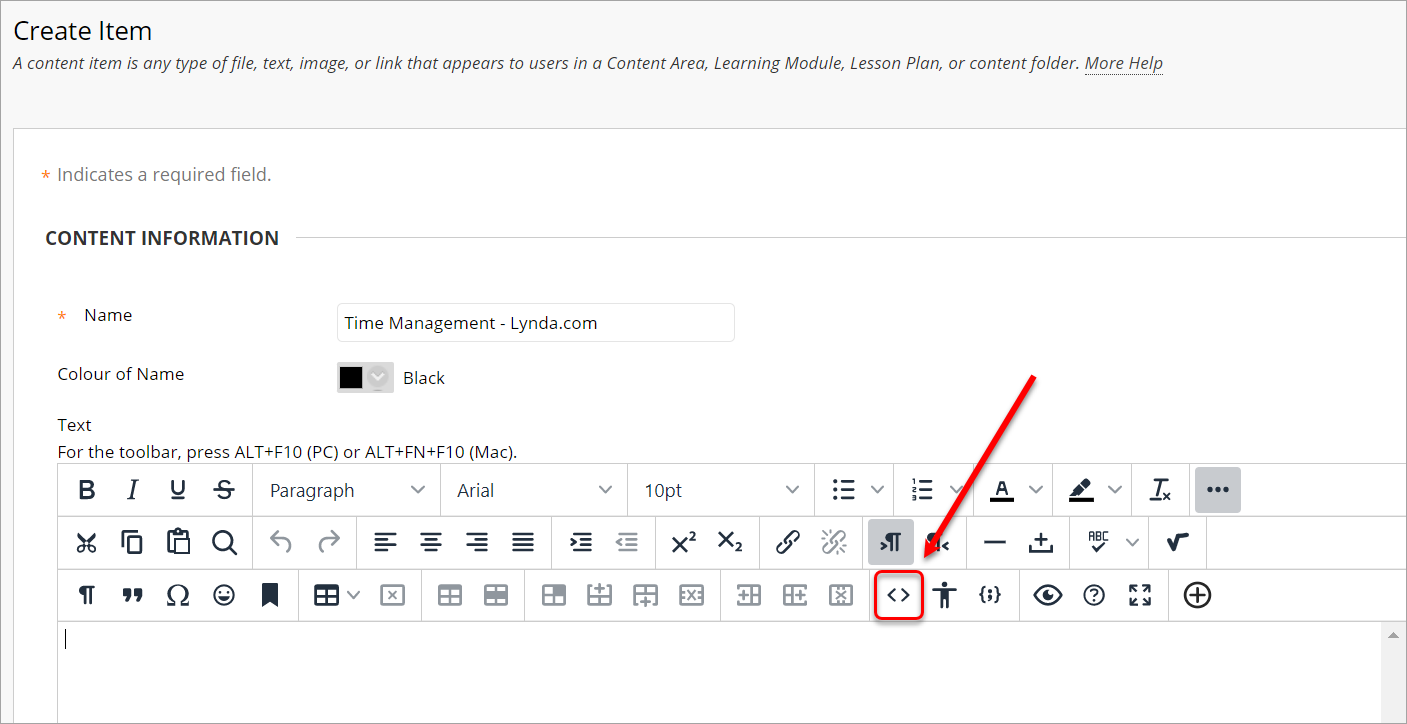
Task: Redo the last action
Action: tap(328, 542)
